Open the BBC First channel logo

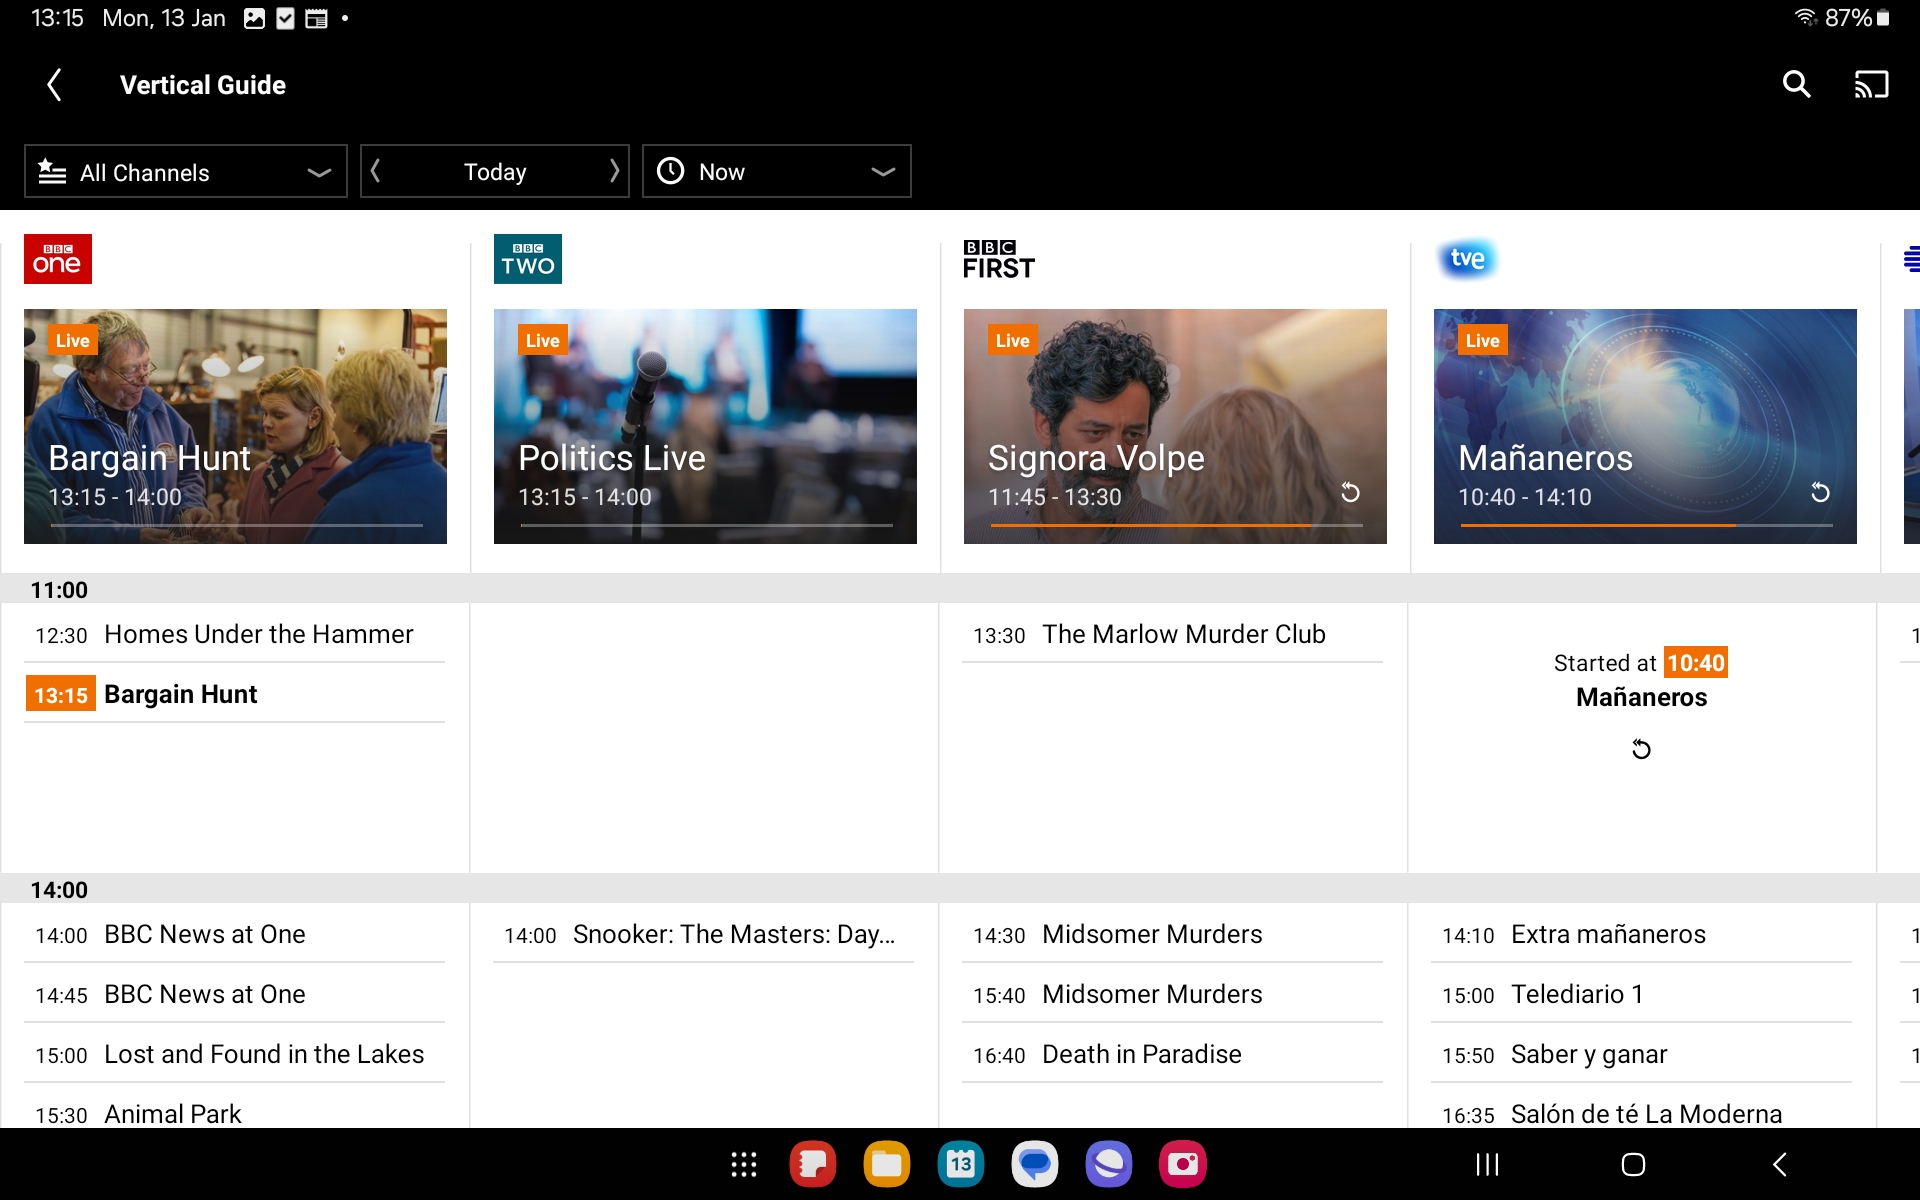point(998,259)
